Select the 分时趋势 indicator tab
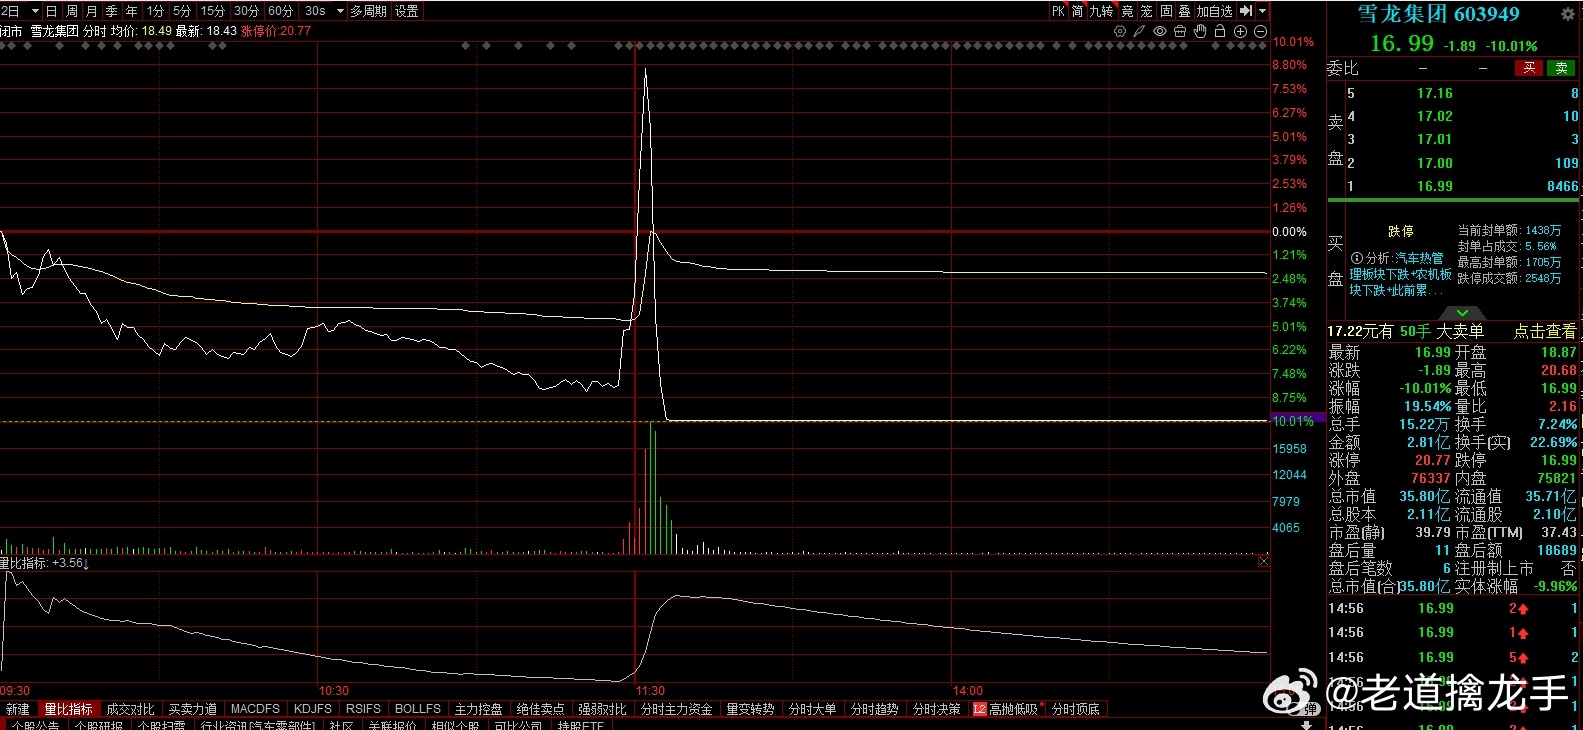This screenshot has width=1583, height=730. click(874, 709)
